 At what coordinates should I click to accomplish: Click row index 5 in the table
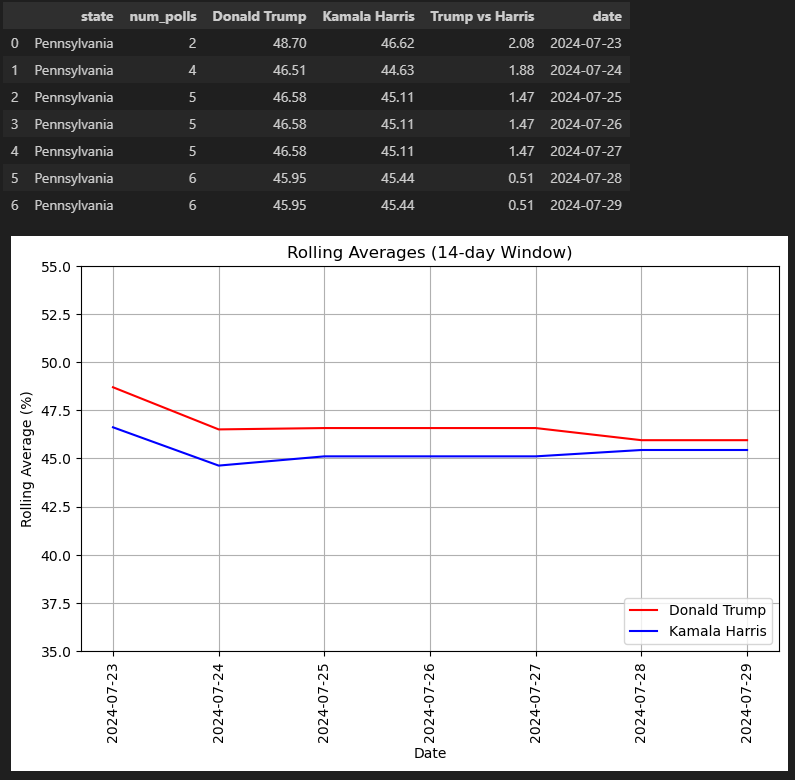click(x=15, y=178)
